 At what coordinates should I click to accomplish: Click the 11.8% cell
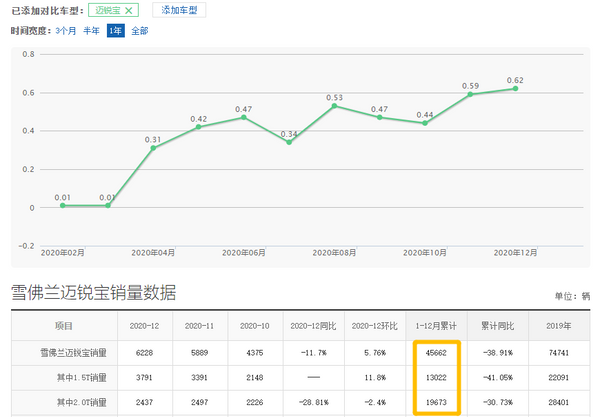(375, 378)
